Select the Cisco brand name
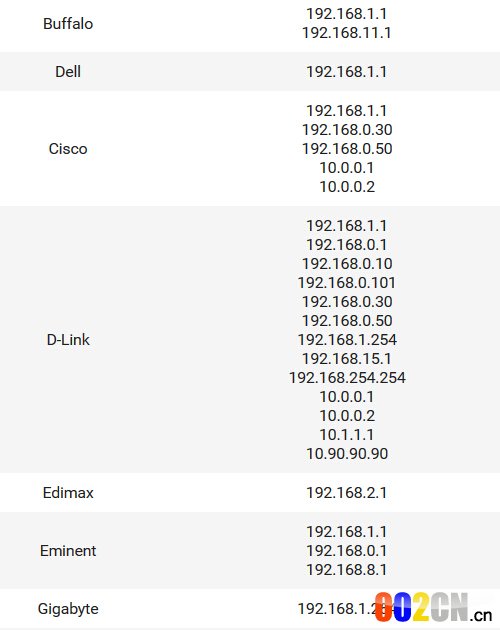Image resolution: width=500 pixels, height=630 pixels. pyautogui.click(x=68, y=149)
